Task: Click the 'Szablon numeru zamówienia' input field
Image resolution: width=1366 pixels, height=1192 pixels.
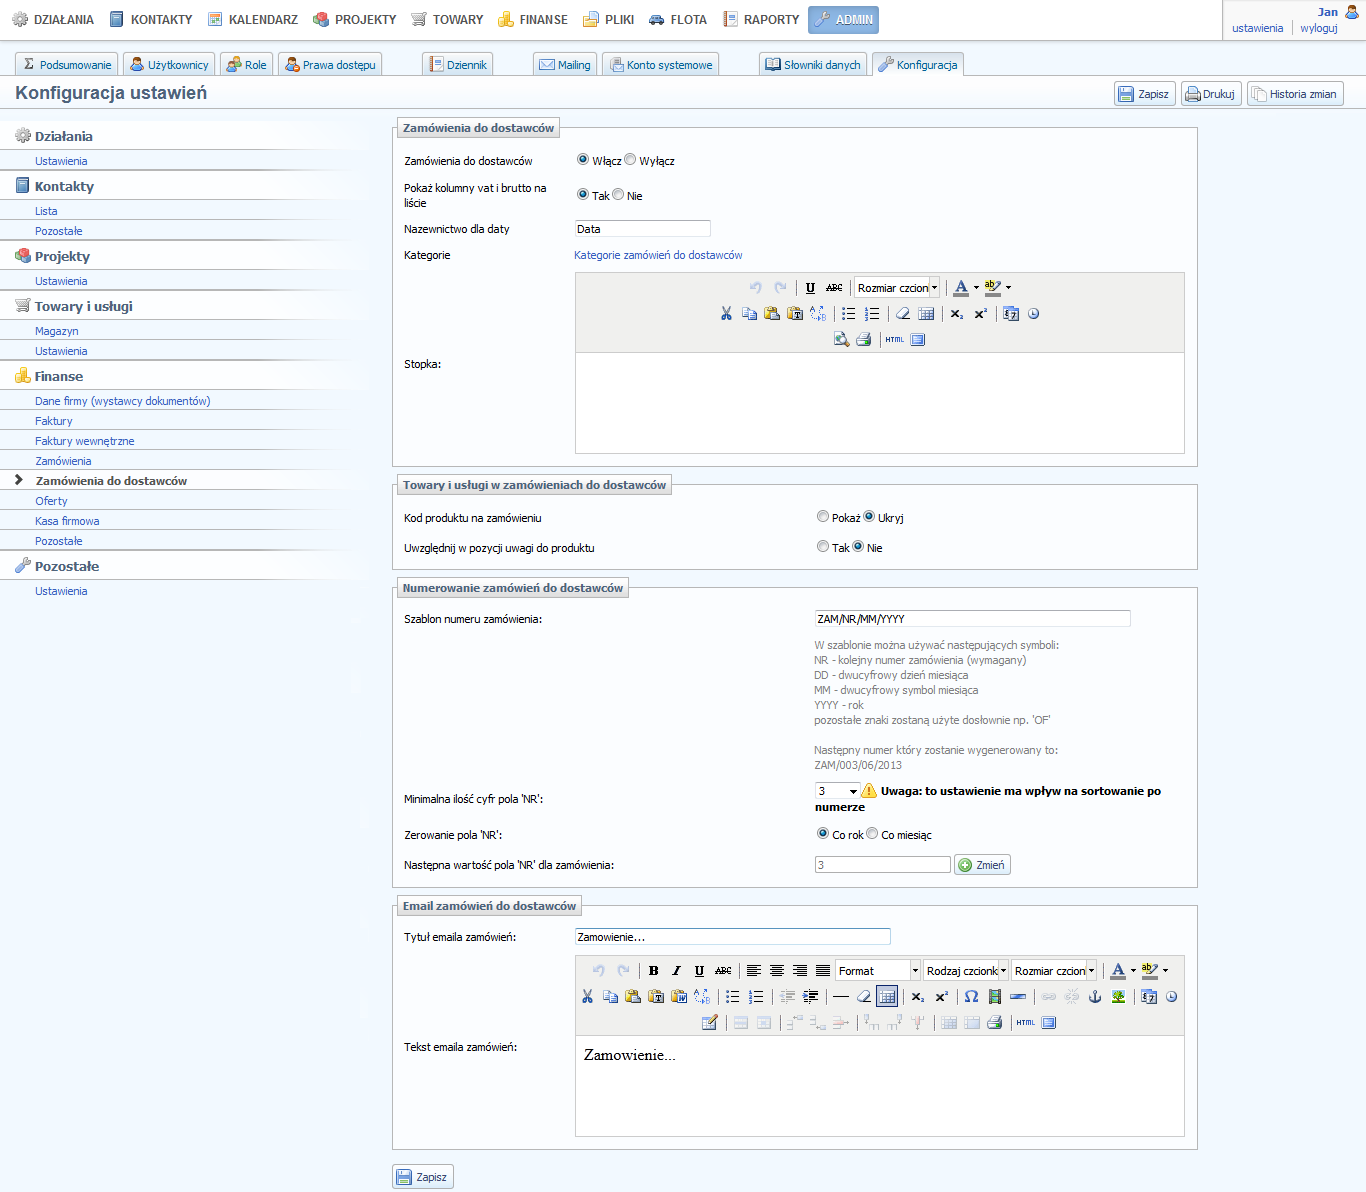Action: click(972, 619)
